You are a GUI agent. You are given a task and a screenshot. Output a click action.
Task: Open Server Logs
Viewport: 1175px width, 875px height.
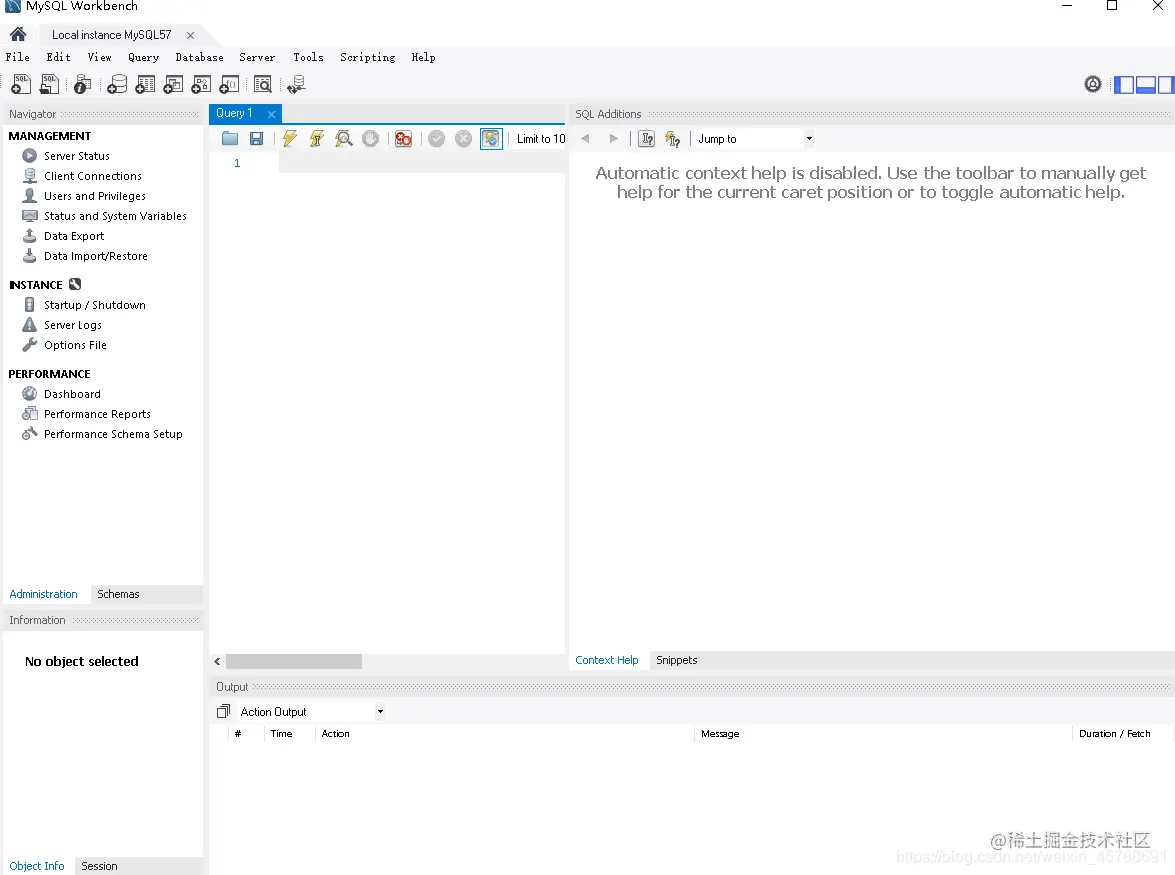72,325
